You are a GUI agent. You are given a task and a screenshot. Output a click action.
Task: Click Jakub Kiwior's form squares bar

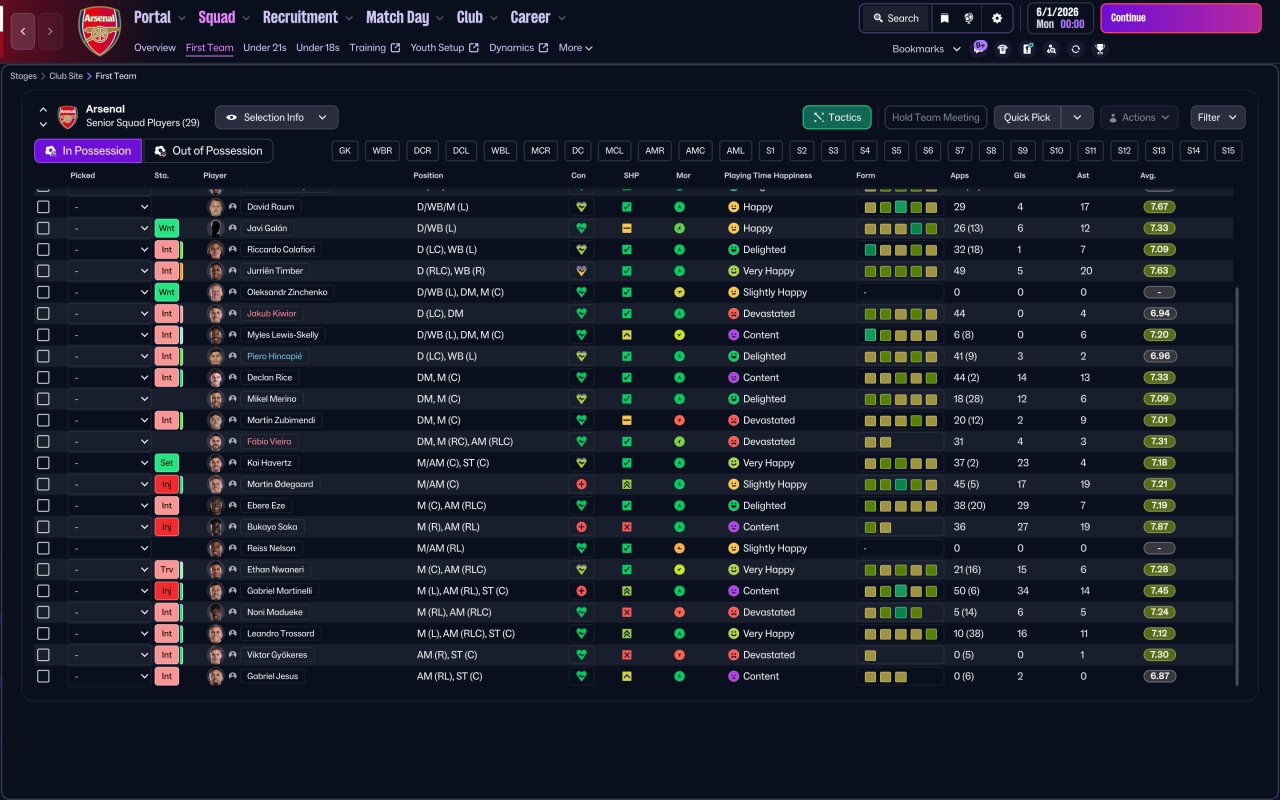click(900, 314)
